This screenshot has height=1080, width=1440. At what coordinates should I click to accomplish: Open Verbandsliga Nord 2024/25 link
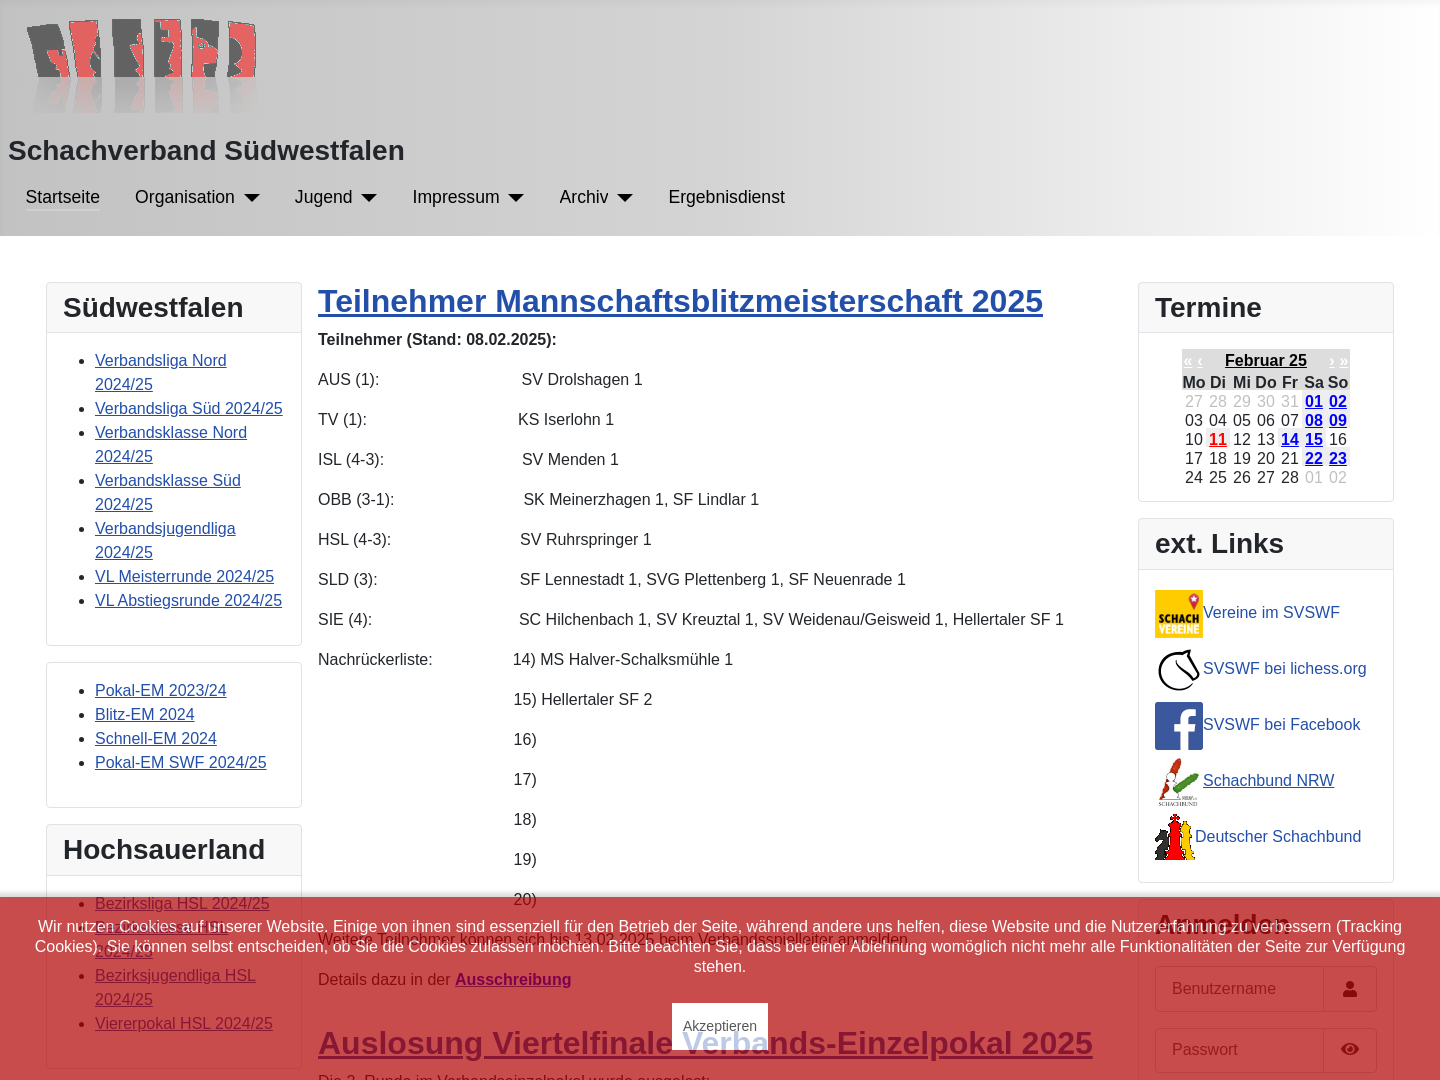161,372
